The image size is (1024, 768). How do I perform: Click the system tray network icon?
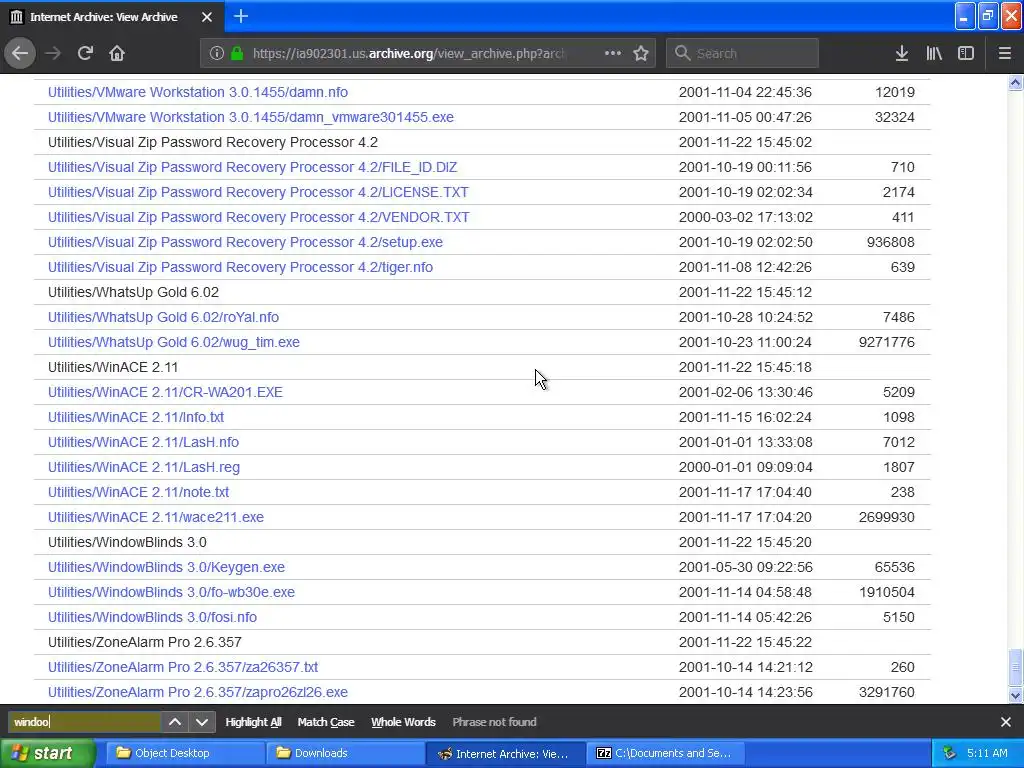950,753
